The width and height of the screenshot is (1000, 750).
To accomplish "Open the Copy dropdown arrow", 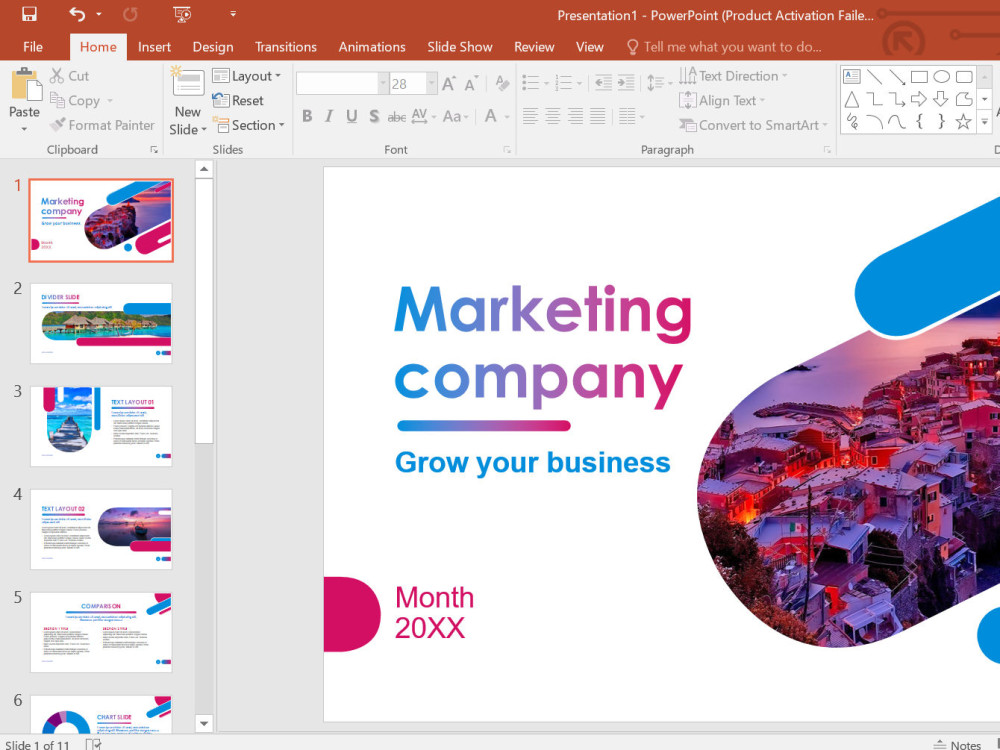I will 110,101.
